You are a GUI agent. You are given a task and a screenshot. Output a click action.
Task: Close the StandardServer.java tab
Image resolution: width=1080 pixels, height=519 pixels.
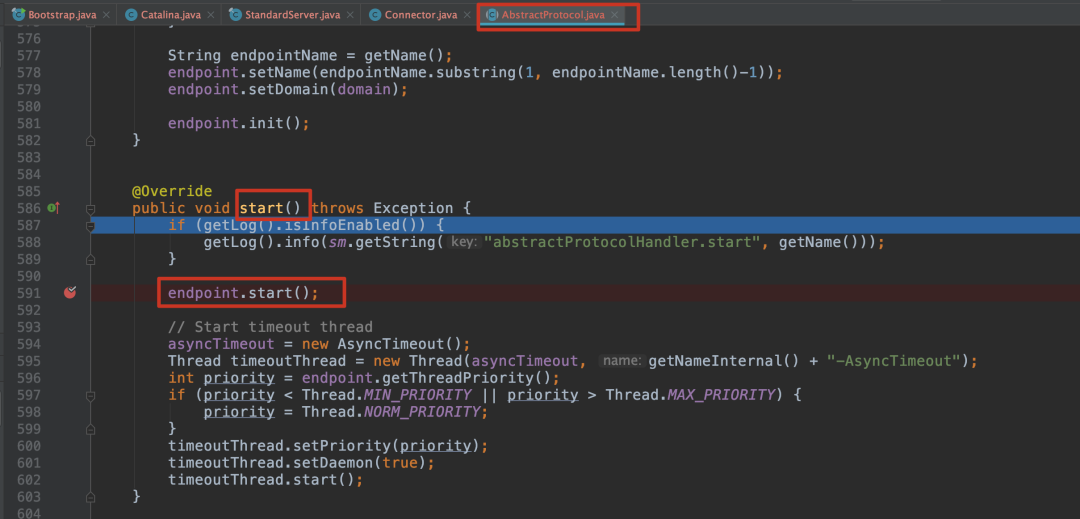tap(352, 14)
